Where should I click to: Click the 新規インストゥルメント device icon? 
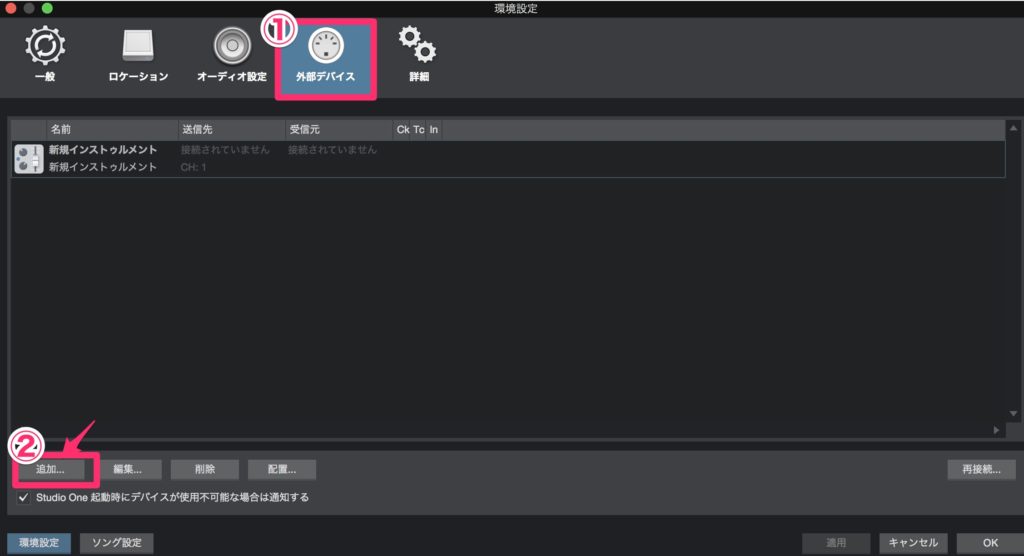(29, 159)
